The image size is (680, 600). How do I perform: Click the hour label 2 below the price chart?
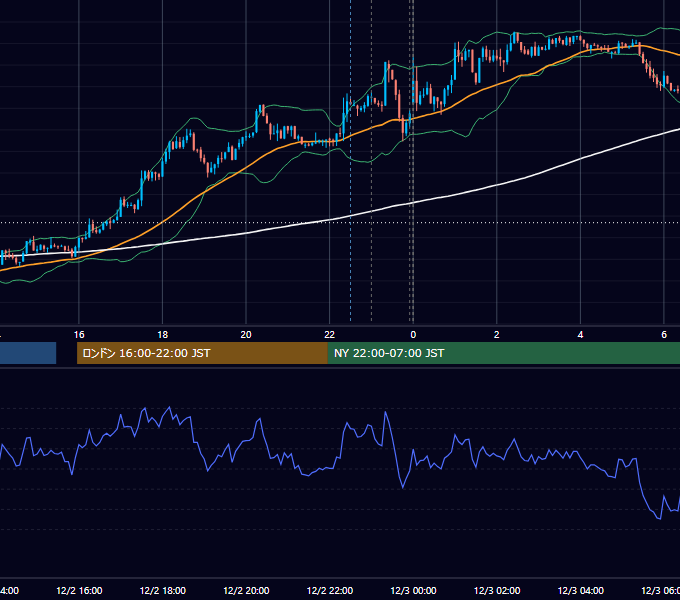pyautogui.click(x=497, y=335)
